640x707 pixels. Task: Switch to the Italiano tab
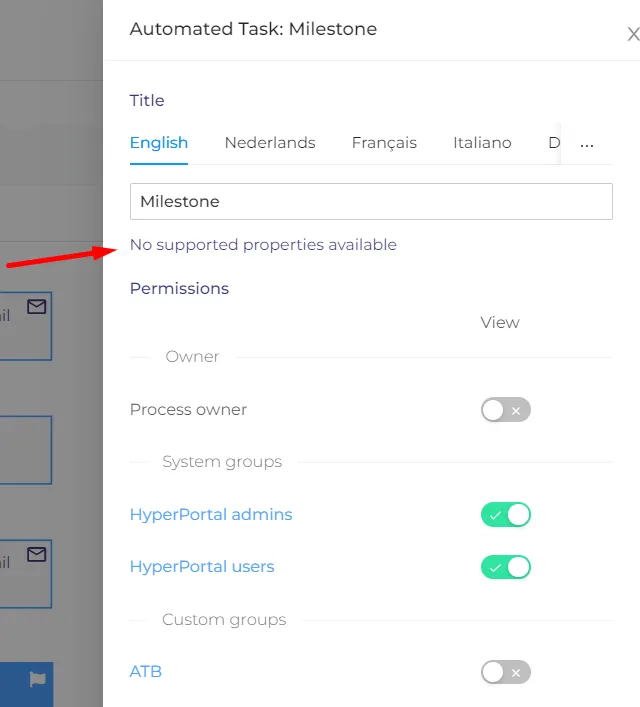coord(482,143)
